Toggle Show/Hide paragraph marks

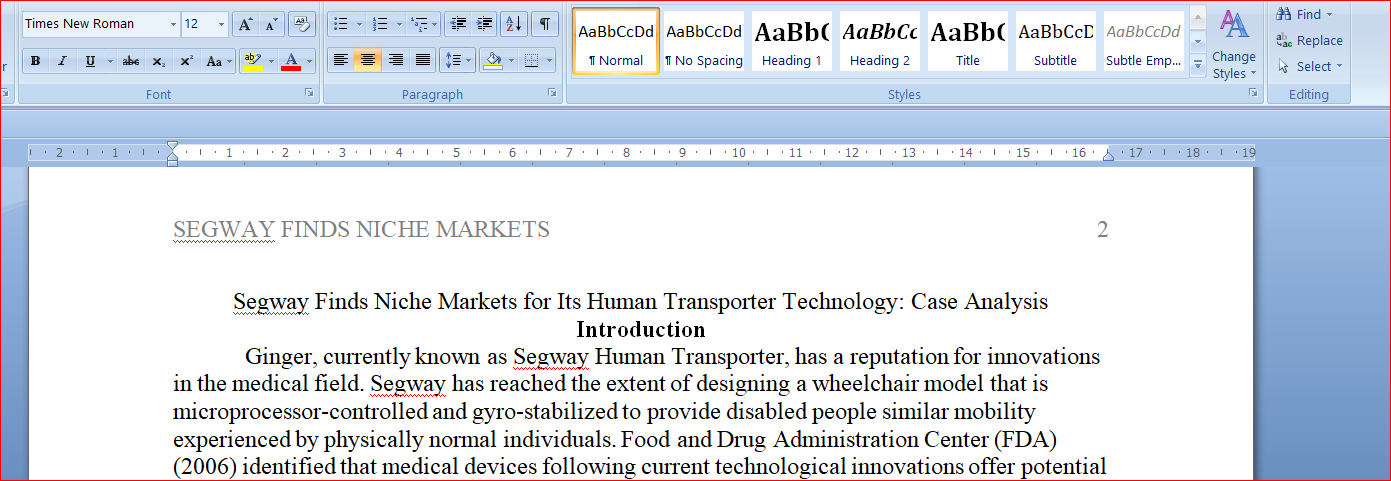tap(545, 24)
